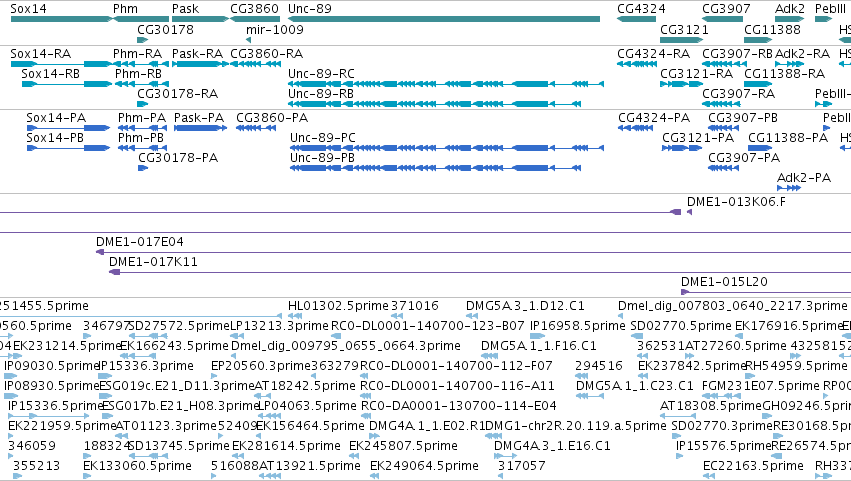Select the CG30178 gene label

166,29
